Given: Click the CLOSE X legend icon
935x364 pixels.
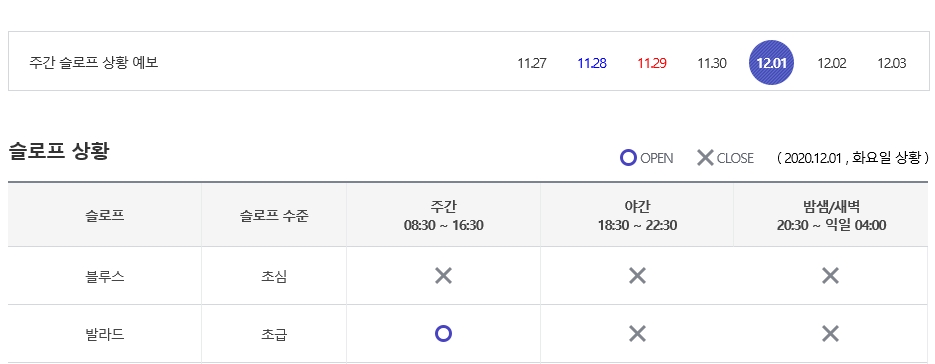Looking at the screenshot, I should (705, 158).
